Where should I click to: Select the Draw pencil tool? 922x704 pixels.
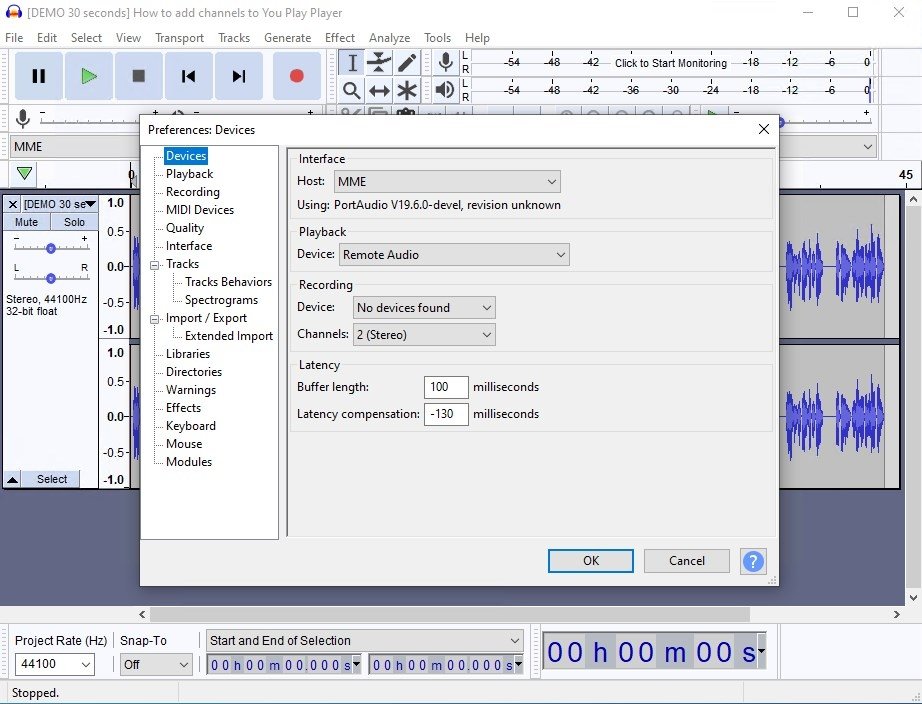point(407,62)
